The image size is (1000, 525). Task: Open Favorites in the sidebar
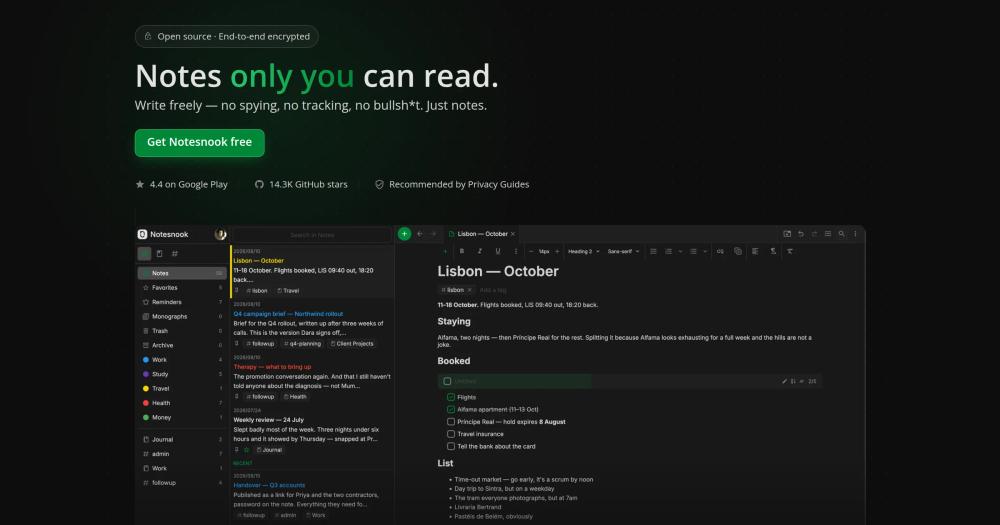click(182, 288)
